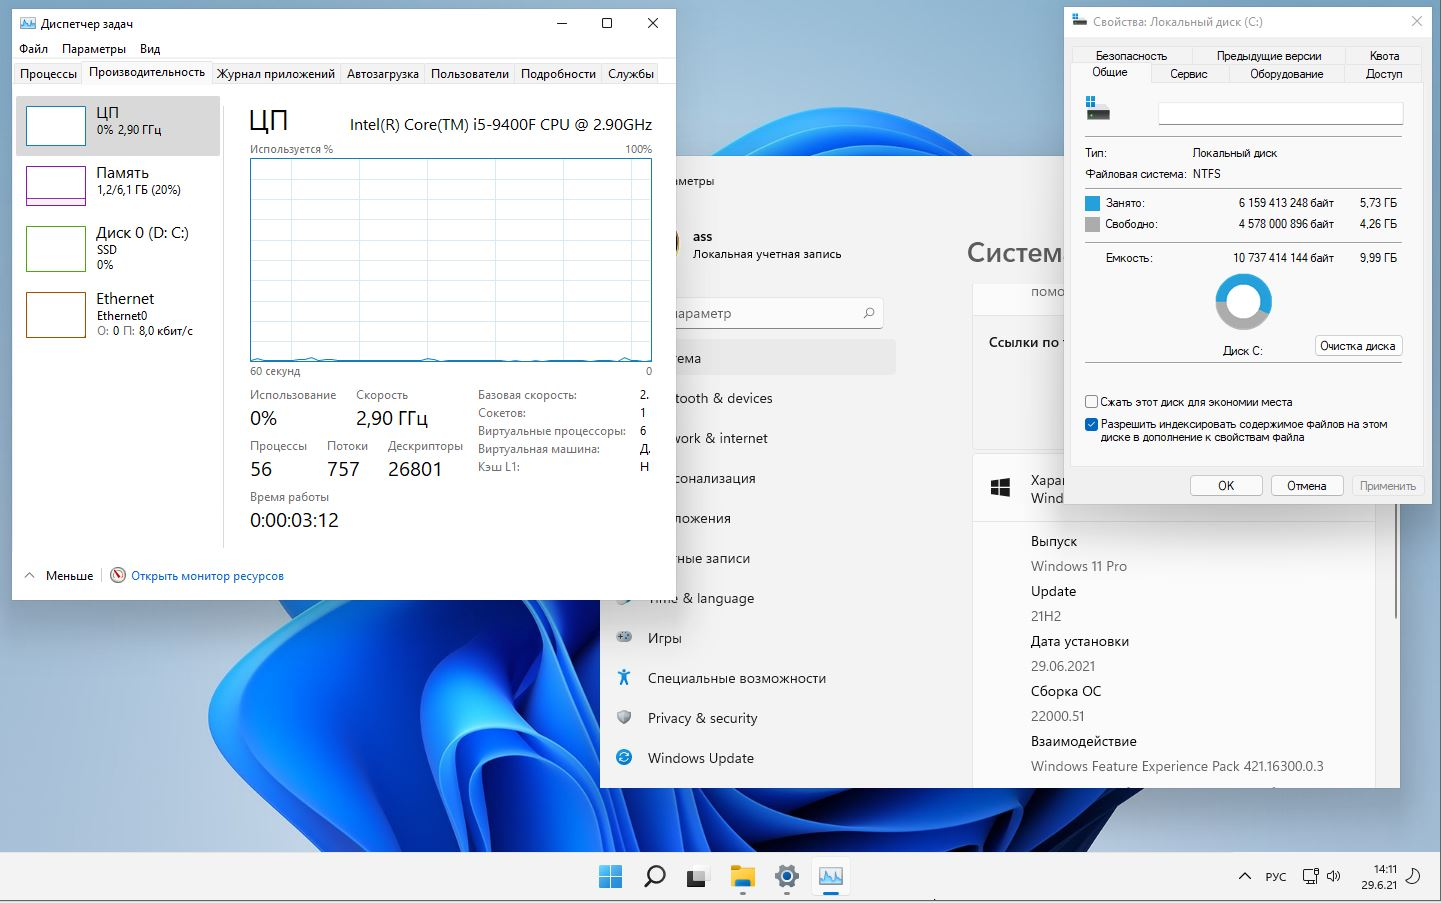Viewport: 1441px width, 903px height.
Task: Select the Memory performance graph thumbnail
Action: (56, 185)
